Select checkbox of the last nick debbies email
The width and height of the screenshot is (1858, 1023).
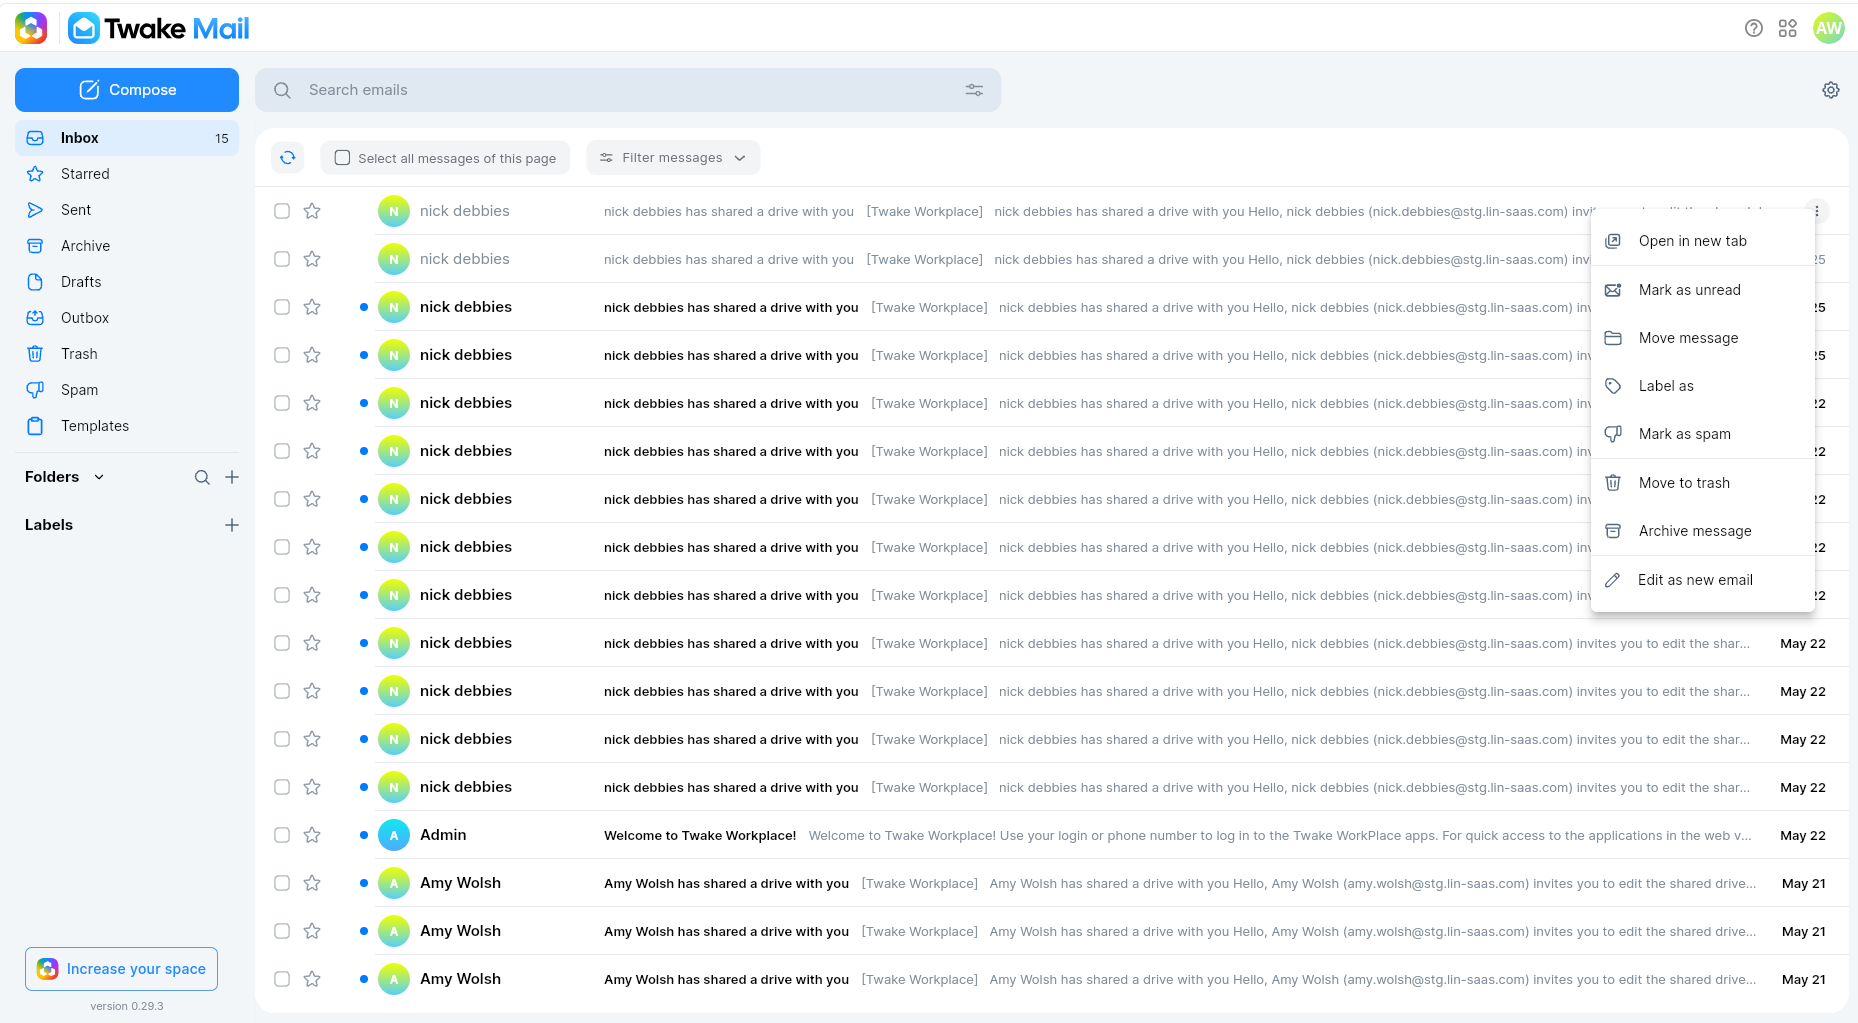click(282, 787)
